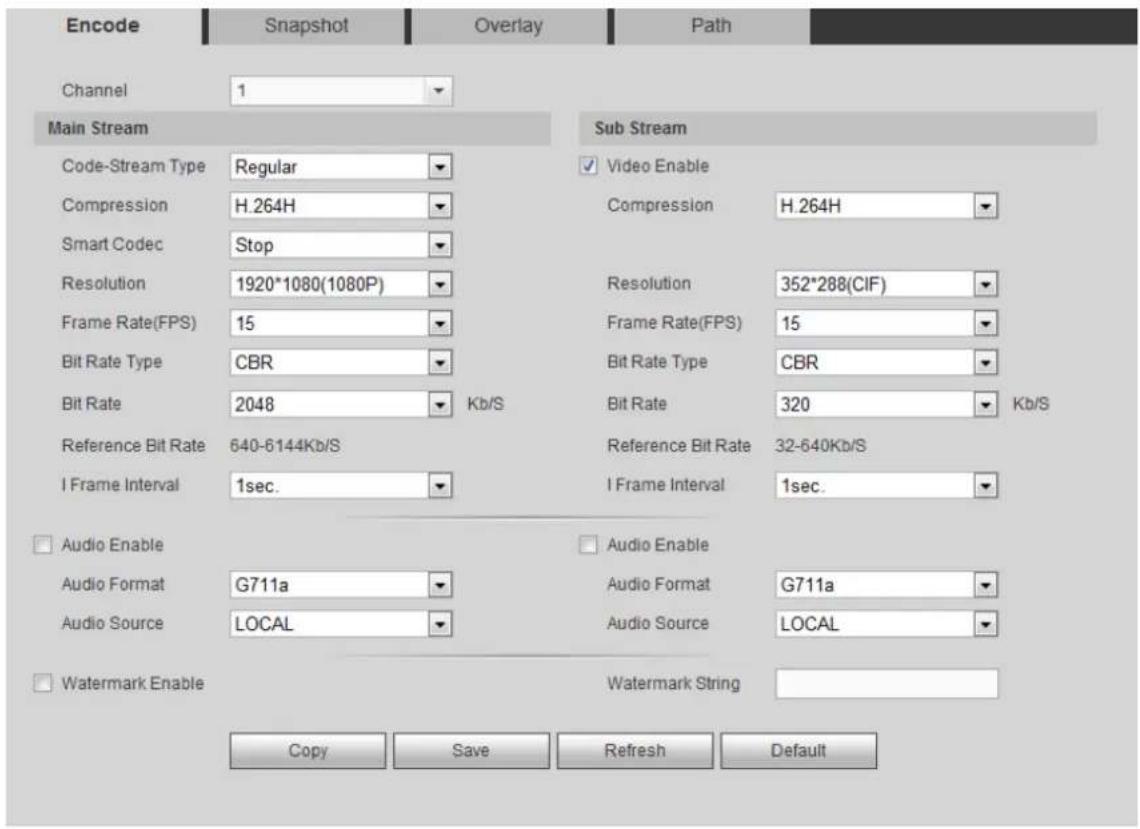Enable Sub Stream Audio Enable checkbox
This screenshot has height=829, width=1140.
click(588, 545)
